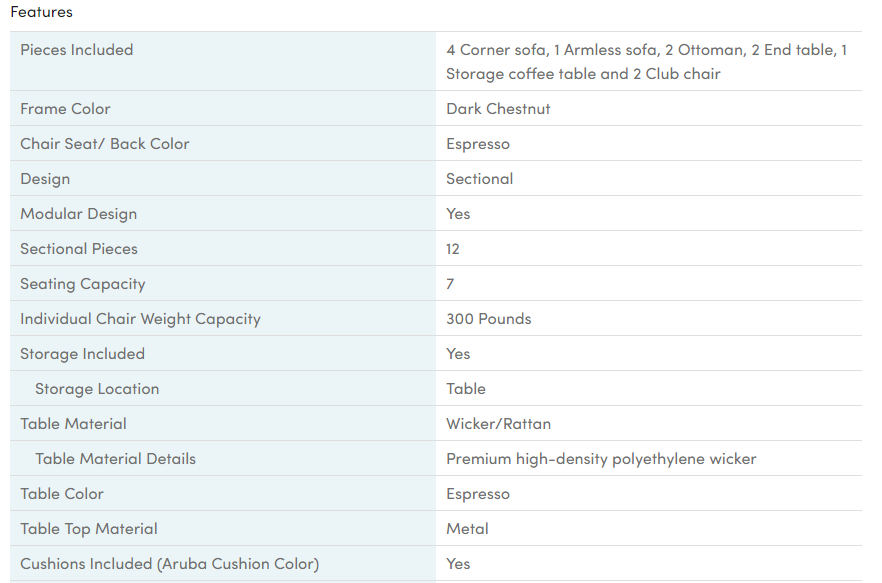Select the Storage Included label
Viewport: 882px width, 583px height.
click(82, 354)
